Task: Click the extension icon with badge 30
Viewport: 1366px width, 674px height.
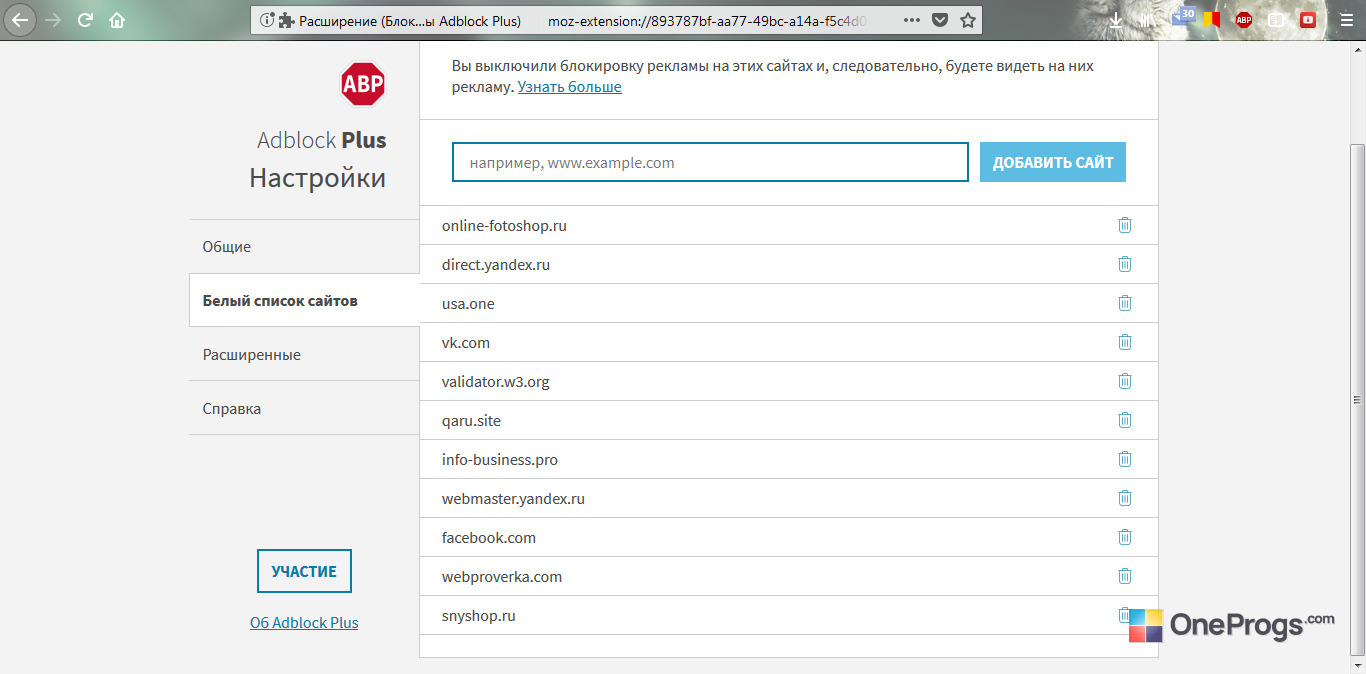Action: tap(1183, 17)
